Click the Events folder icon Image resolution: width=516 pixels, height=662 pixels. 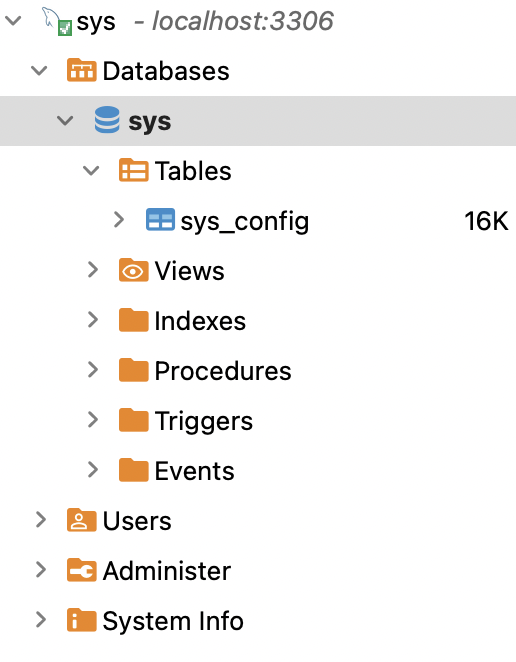point(133,470)
